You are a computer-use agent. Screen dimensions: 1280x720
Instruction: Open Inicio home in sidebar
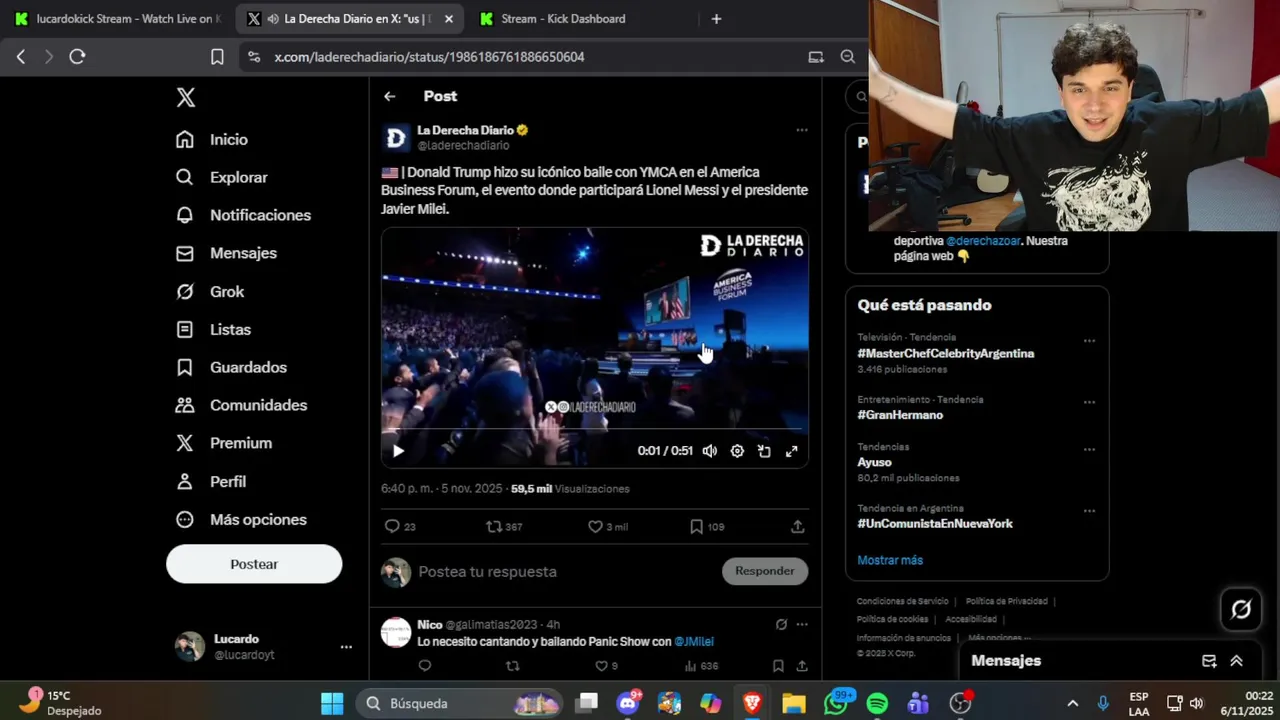(x=212, y=139)
